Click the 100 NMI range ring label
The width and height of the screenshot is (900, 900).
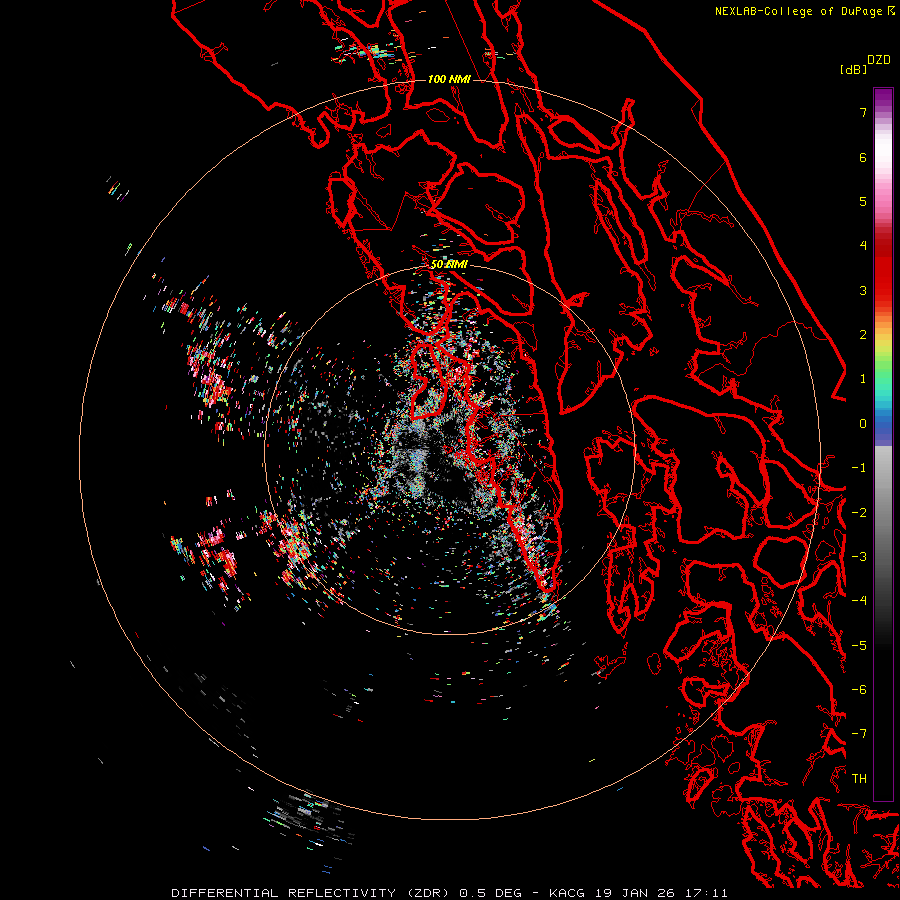tap(449, 79)
